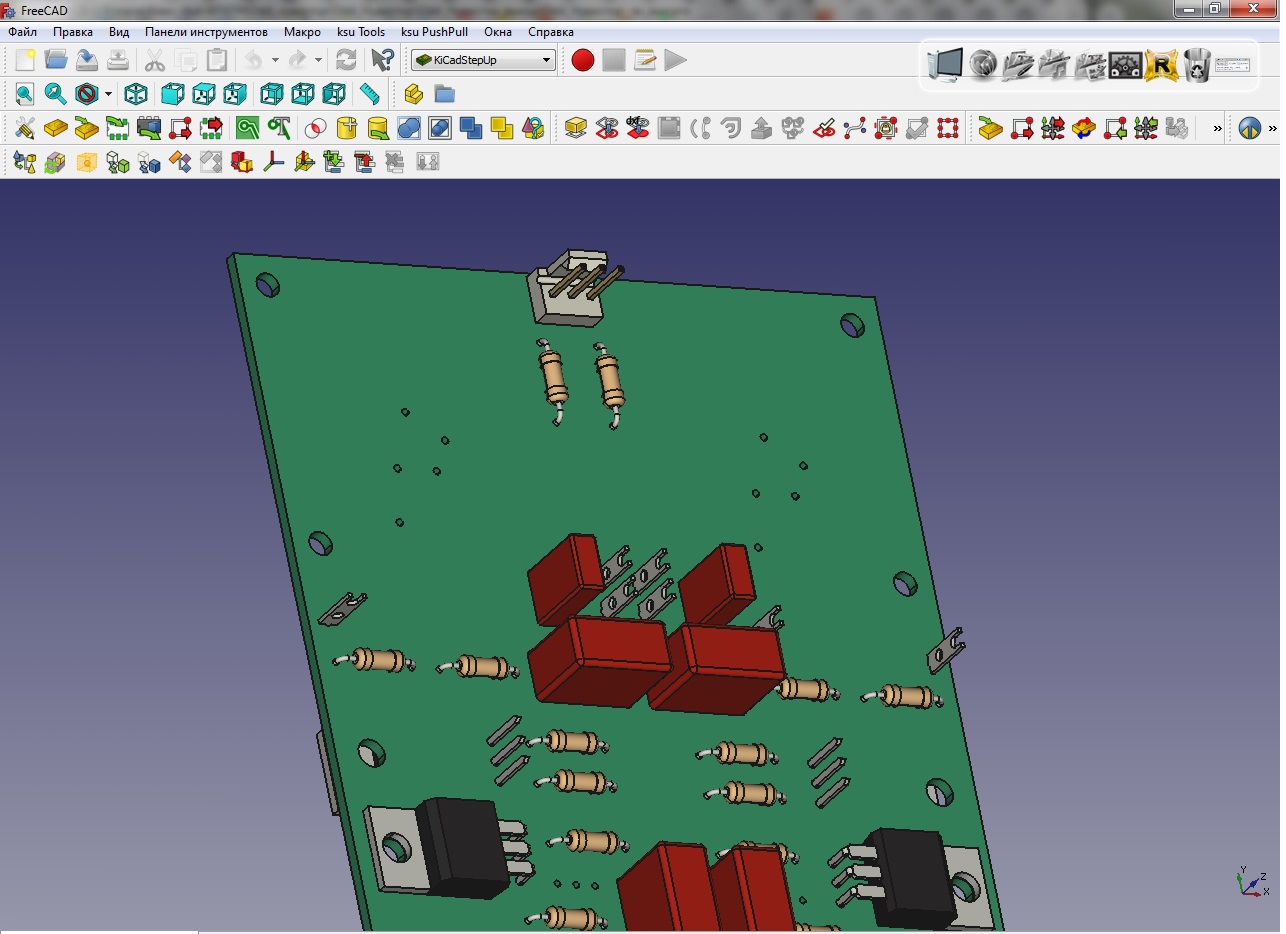Click the Fit All view icon
1286x934 pixels.
(x=24, y=95)
